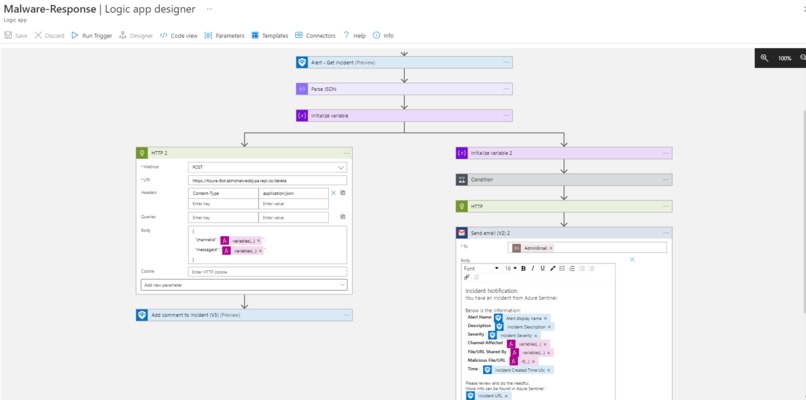Image resolution: width=806 pixels, height=400 pixels.
Task: Expand the HTTP action in right branch
Action: pyautogui.click(x=564, y=206)
